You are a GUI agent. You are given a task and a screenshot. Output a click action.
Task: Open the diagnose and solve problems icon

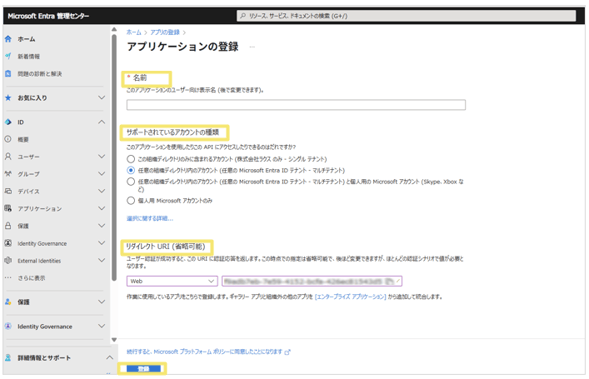coord(8,73)
